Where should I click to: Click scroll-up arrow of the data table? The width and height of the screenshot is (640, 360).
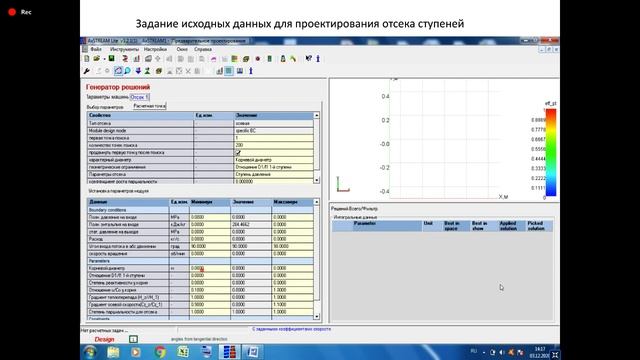tap(317, 202)
